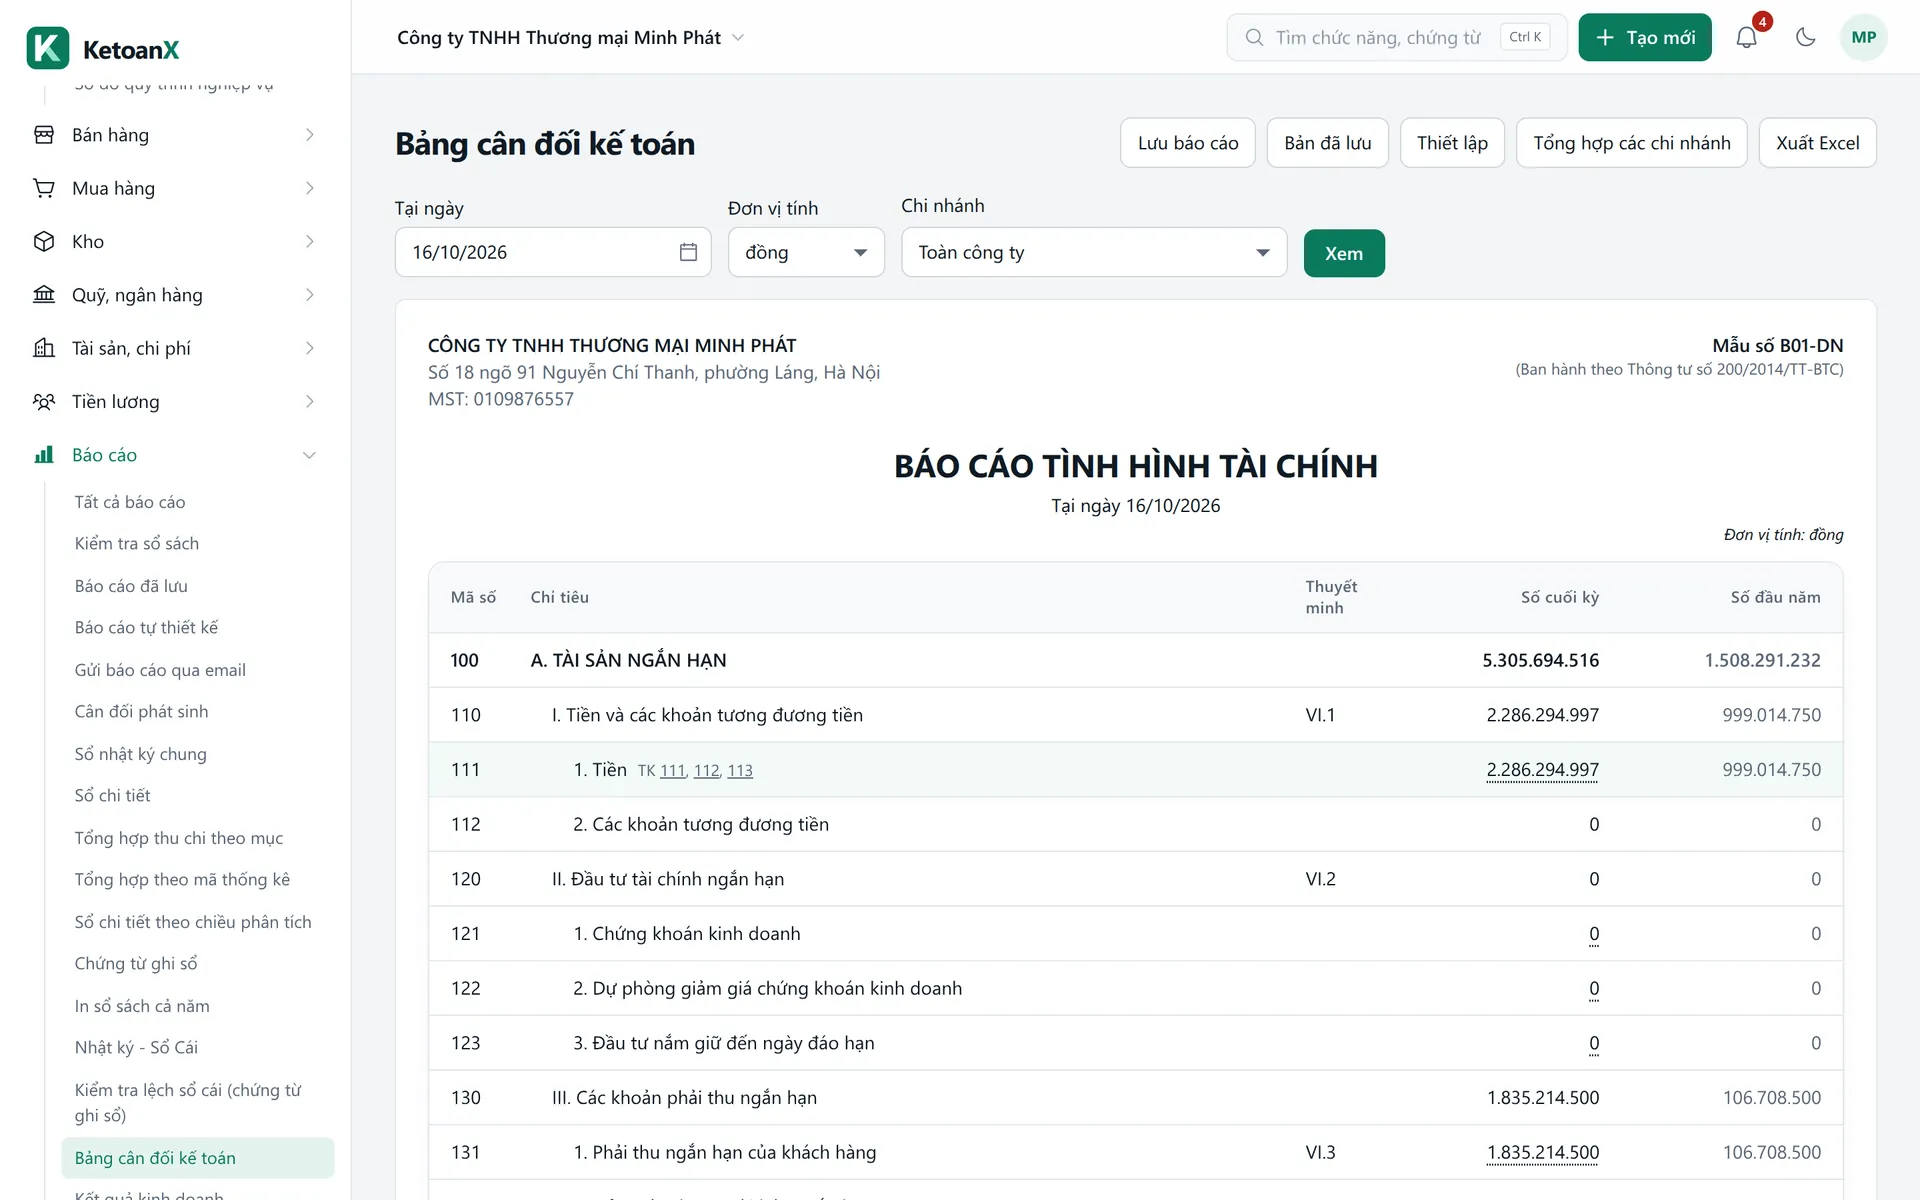Viewport: 1920px width, 1200px height.
Task: Click 2.286.294.997 value in row 111
Action: click(1542, 770)
